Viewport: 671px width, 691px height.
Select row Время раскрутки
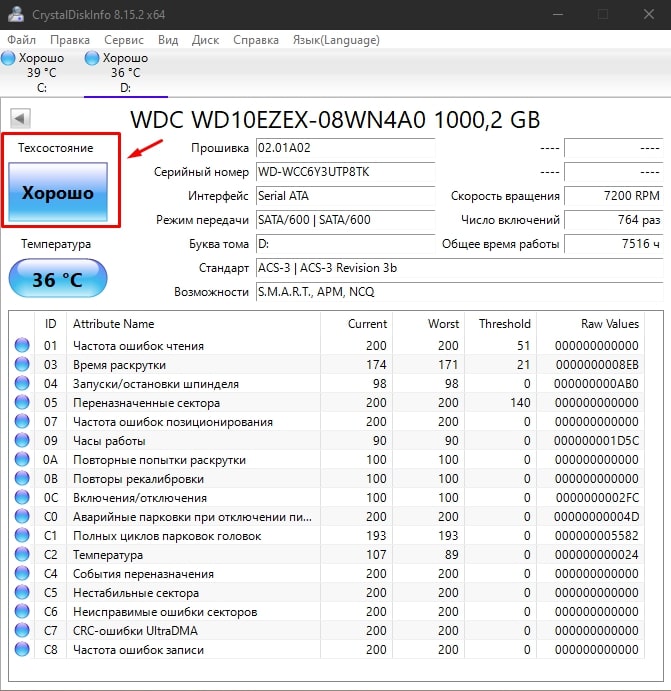326,364
